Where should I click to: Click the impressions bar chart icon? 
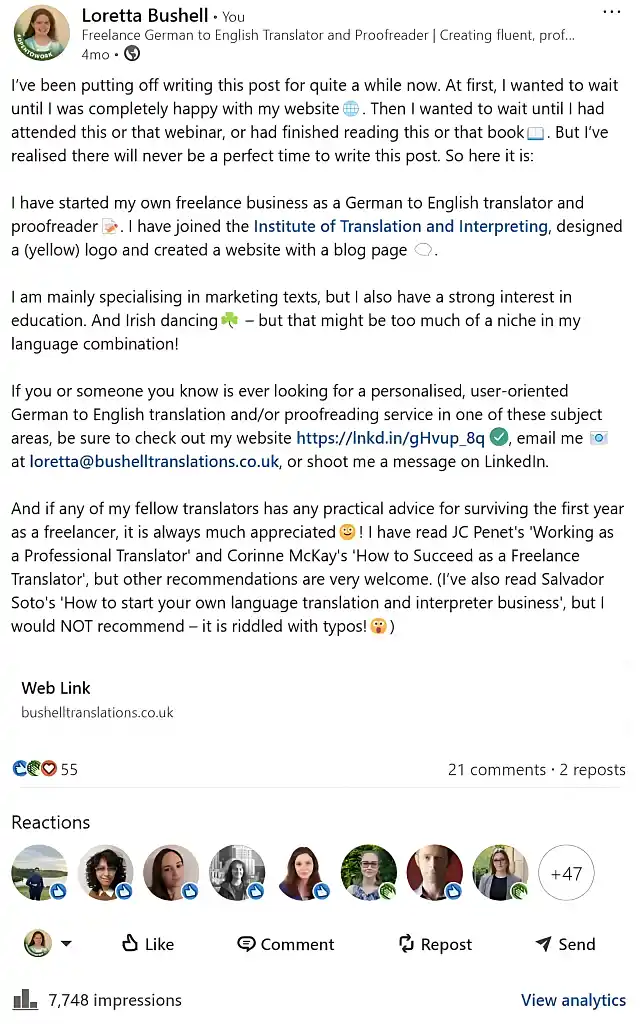[25, 999]
